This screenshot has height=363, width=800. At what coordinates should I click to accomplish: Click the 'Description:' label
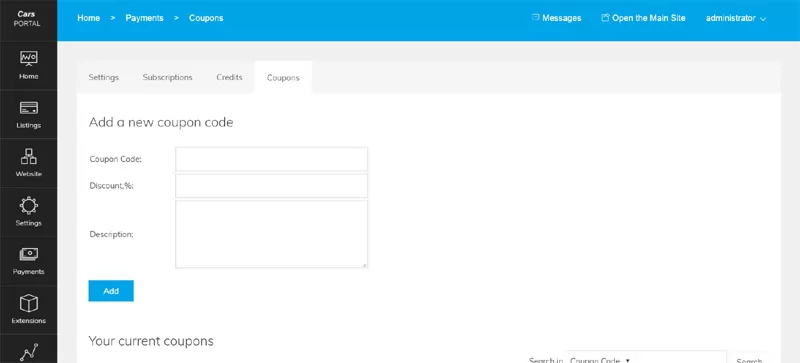[x=111, y=234]
